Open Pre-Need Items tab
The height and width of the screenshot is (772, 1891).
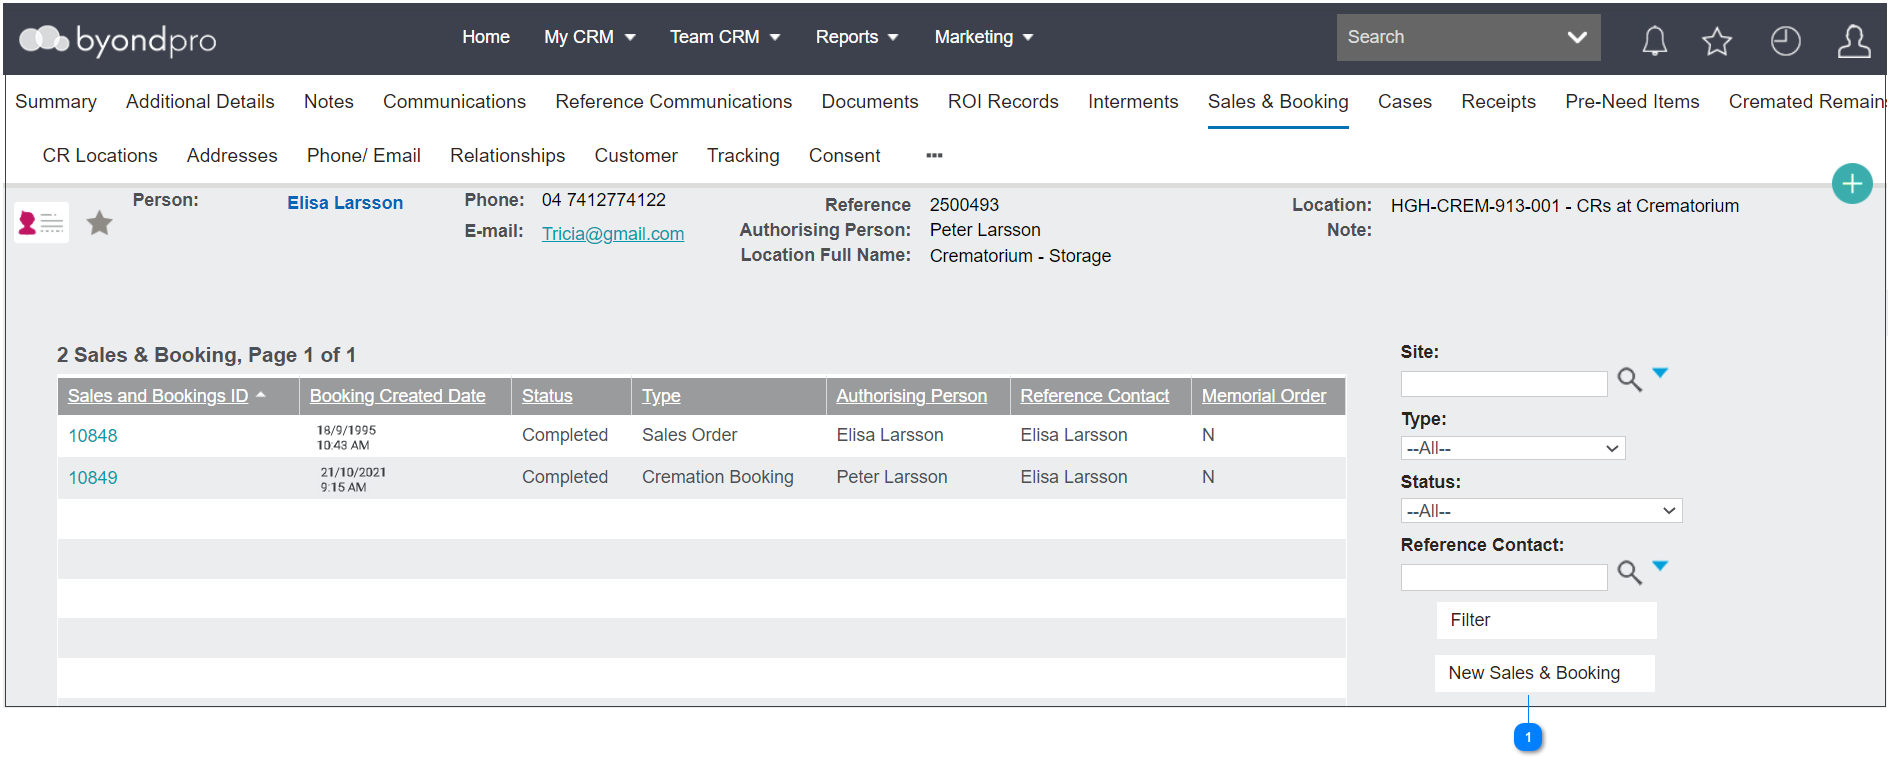(x=1632, y=102)
